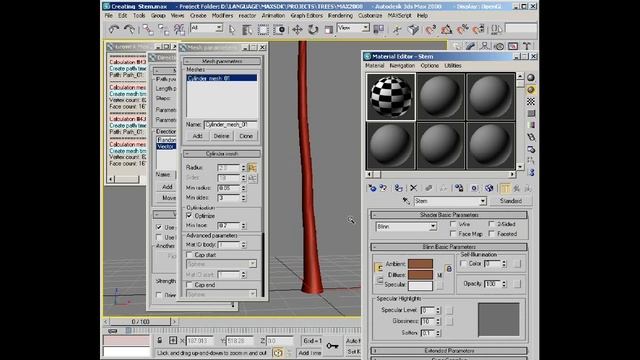
Task: Click the Undo arrow in main toolbar
Action: click(x=114, y=29)
